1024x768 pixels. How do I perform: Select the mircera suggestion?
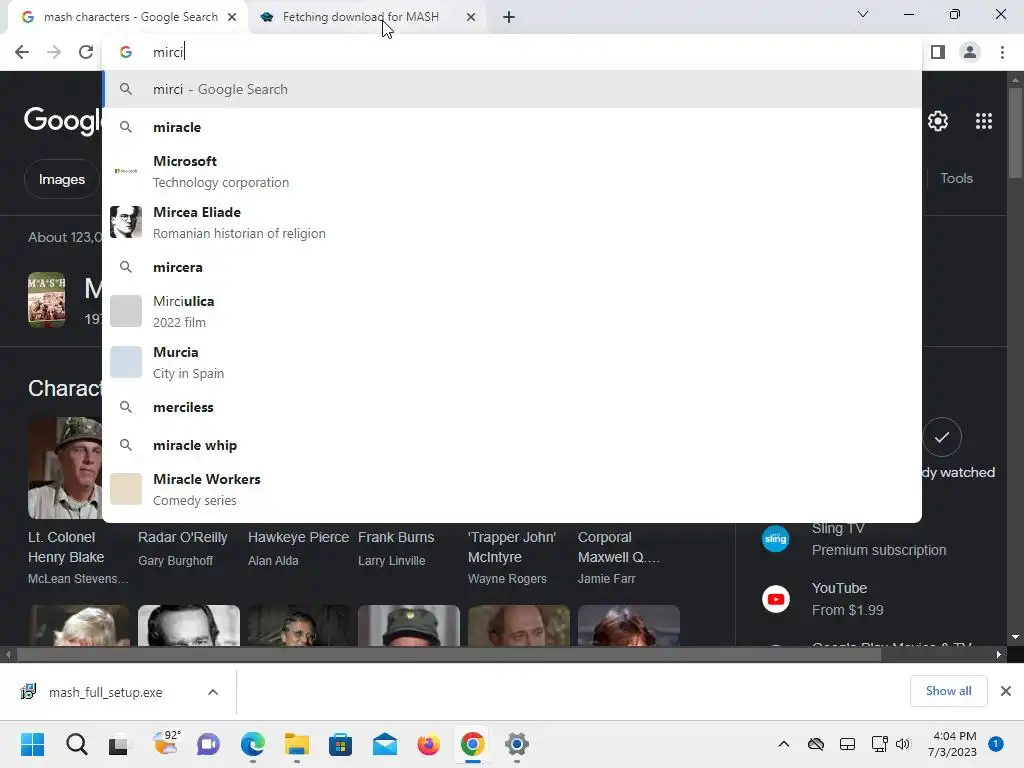(512, 267)
